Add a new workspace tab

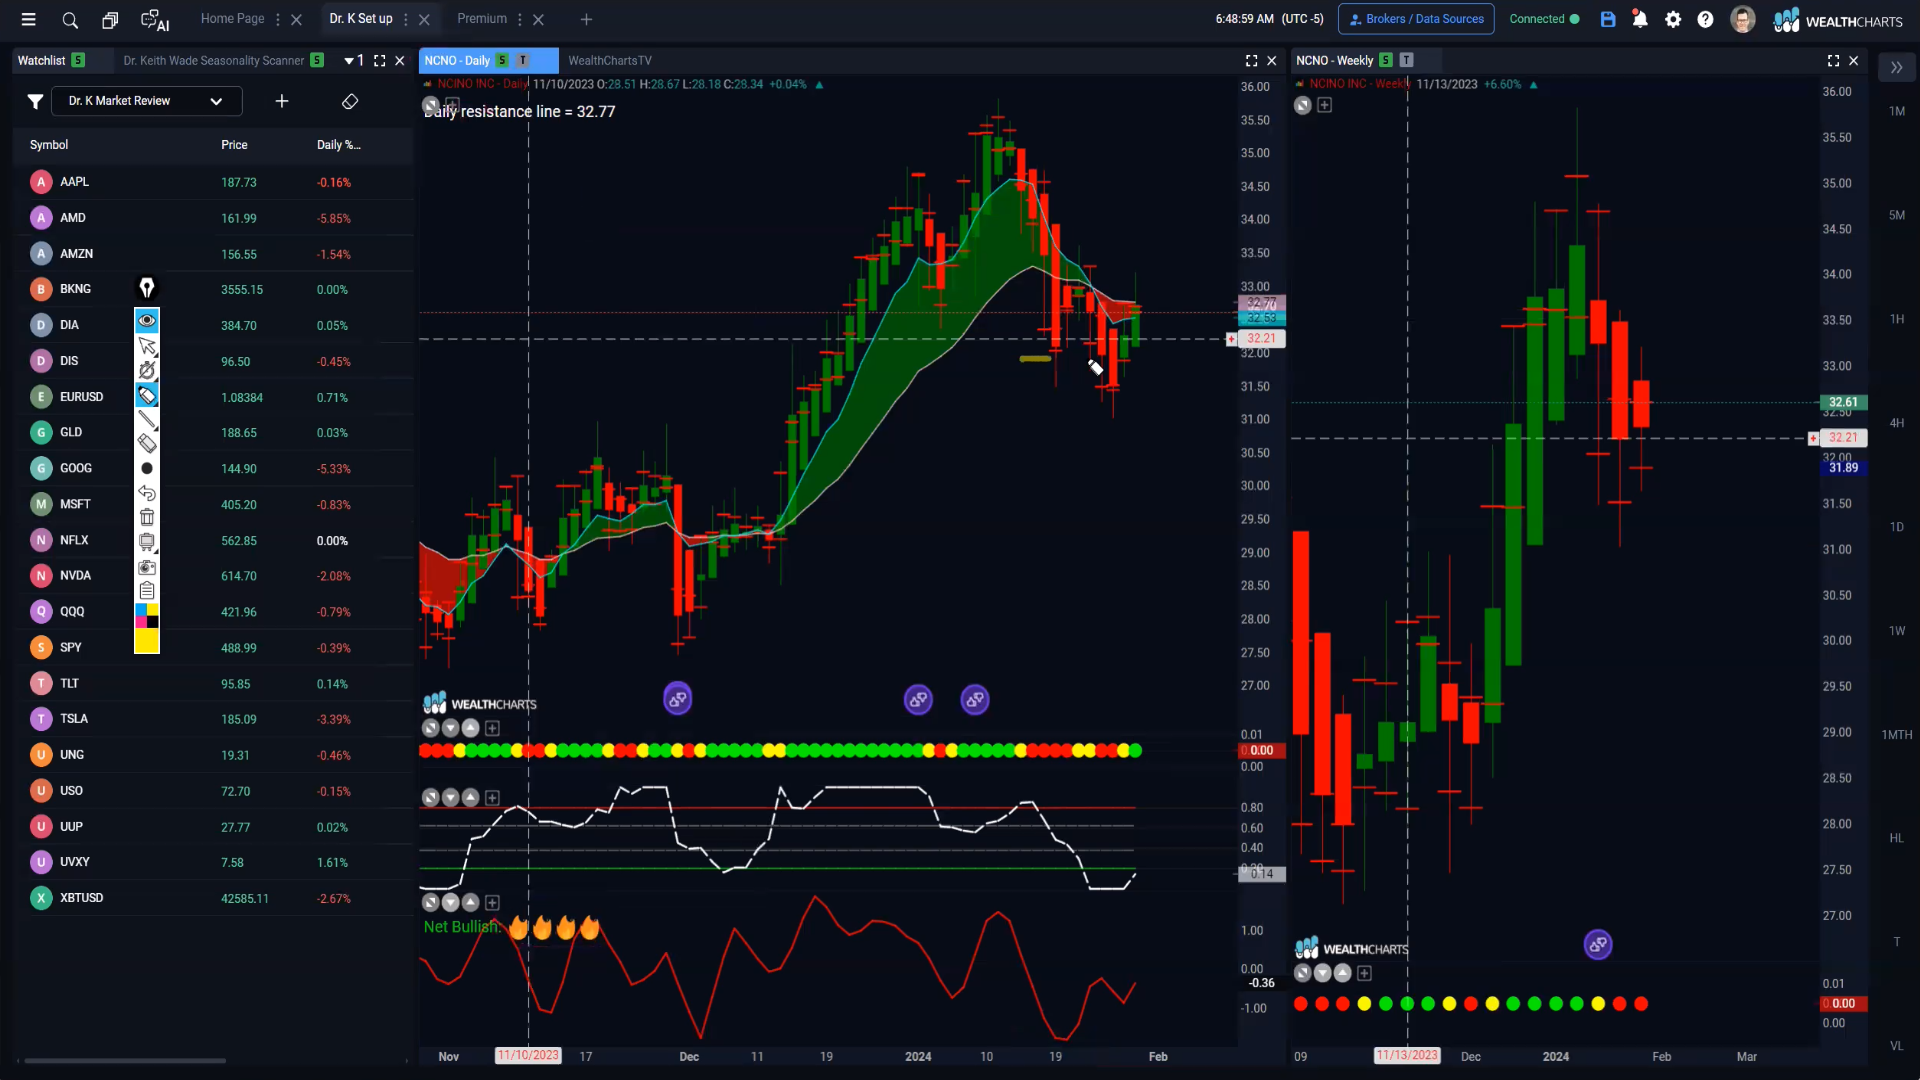pos(587,19)
